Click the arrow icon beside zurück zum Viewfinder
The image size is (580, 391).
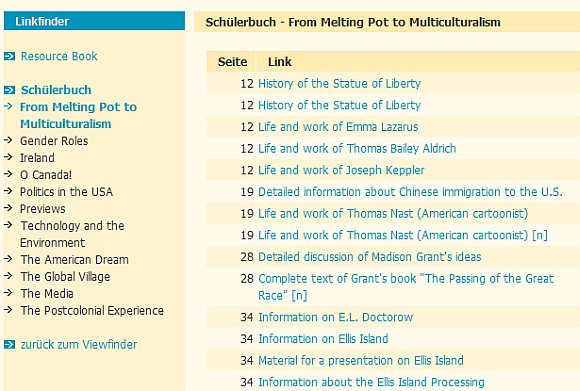[9, 344]
